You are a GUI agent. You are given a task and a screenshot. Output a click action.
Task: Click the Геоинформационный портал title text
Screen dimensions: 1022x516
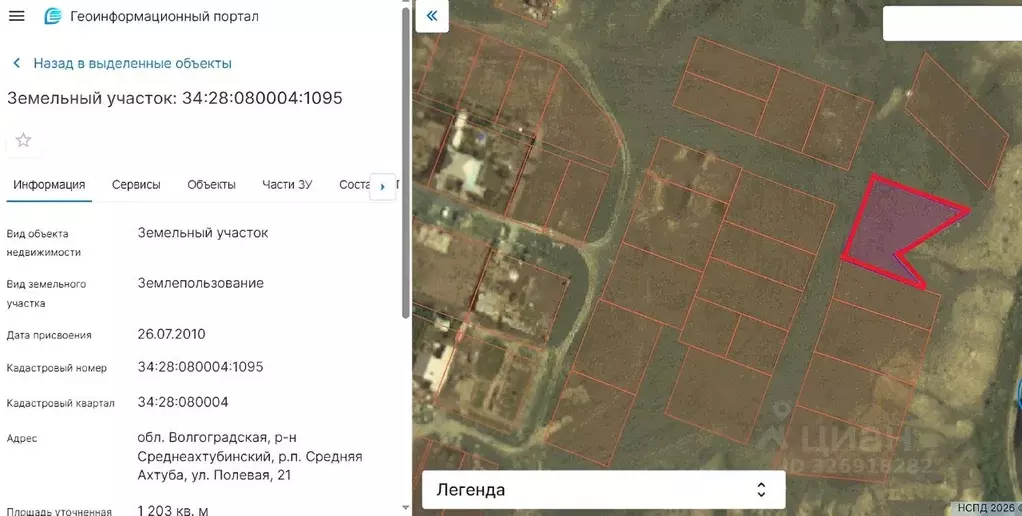(x=164, y=17)
